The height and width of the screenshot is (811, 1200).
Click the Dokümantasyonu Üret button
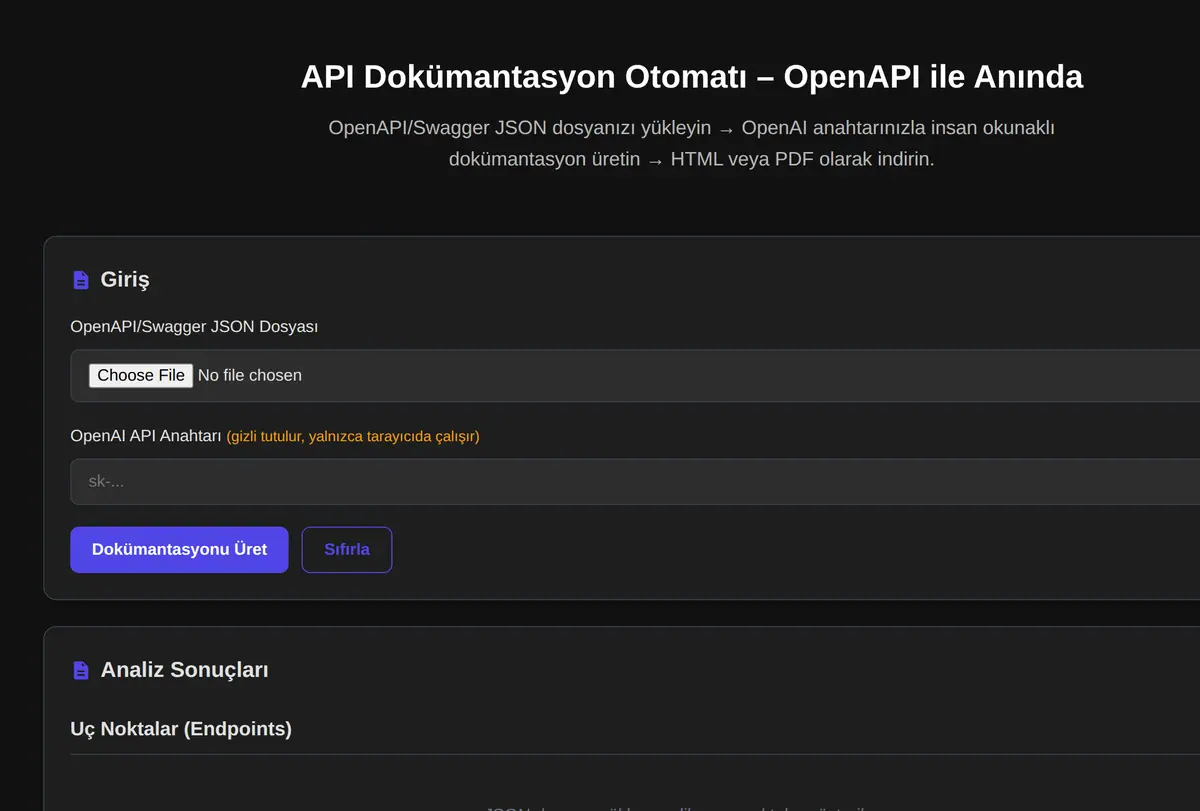179,550
